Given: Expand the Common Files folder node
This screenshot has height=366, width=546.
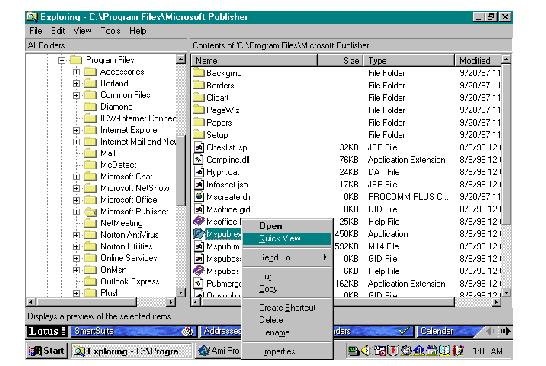Looking at the screenshot, I should pos(76,95).
